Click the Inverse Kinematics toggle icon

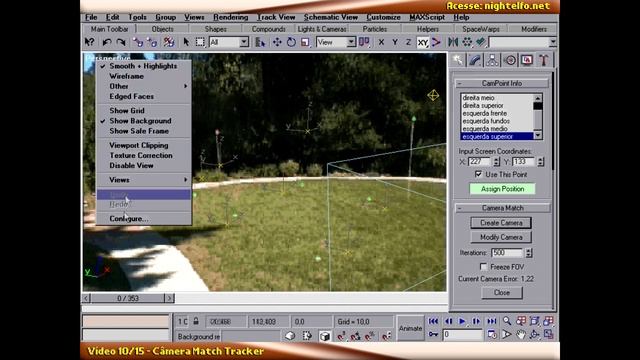coord(436,42)
